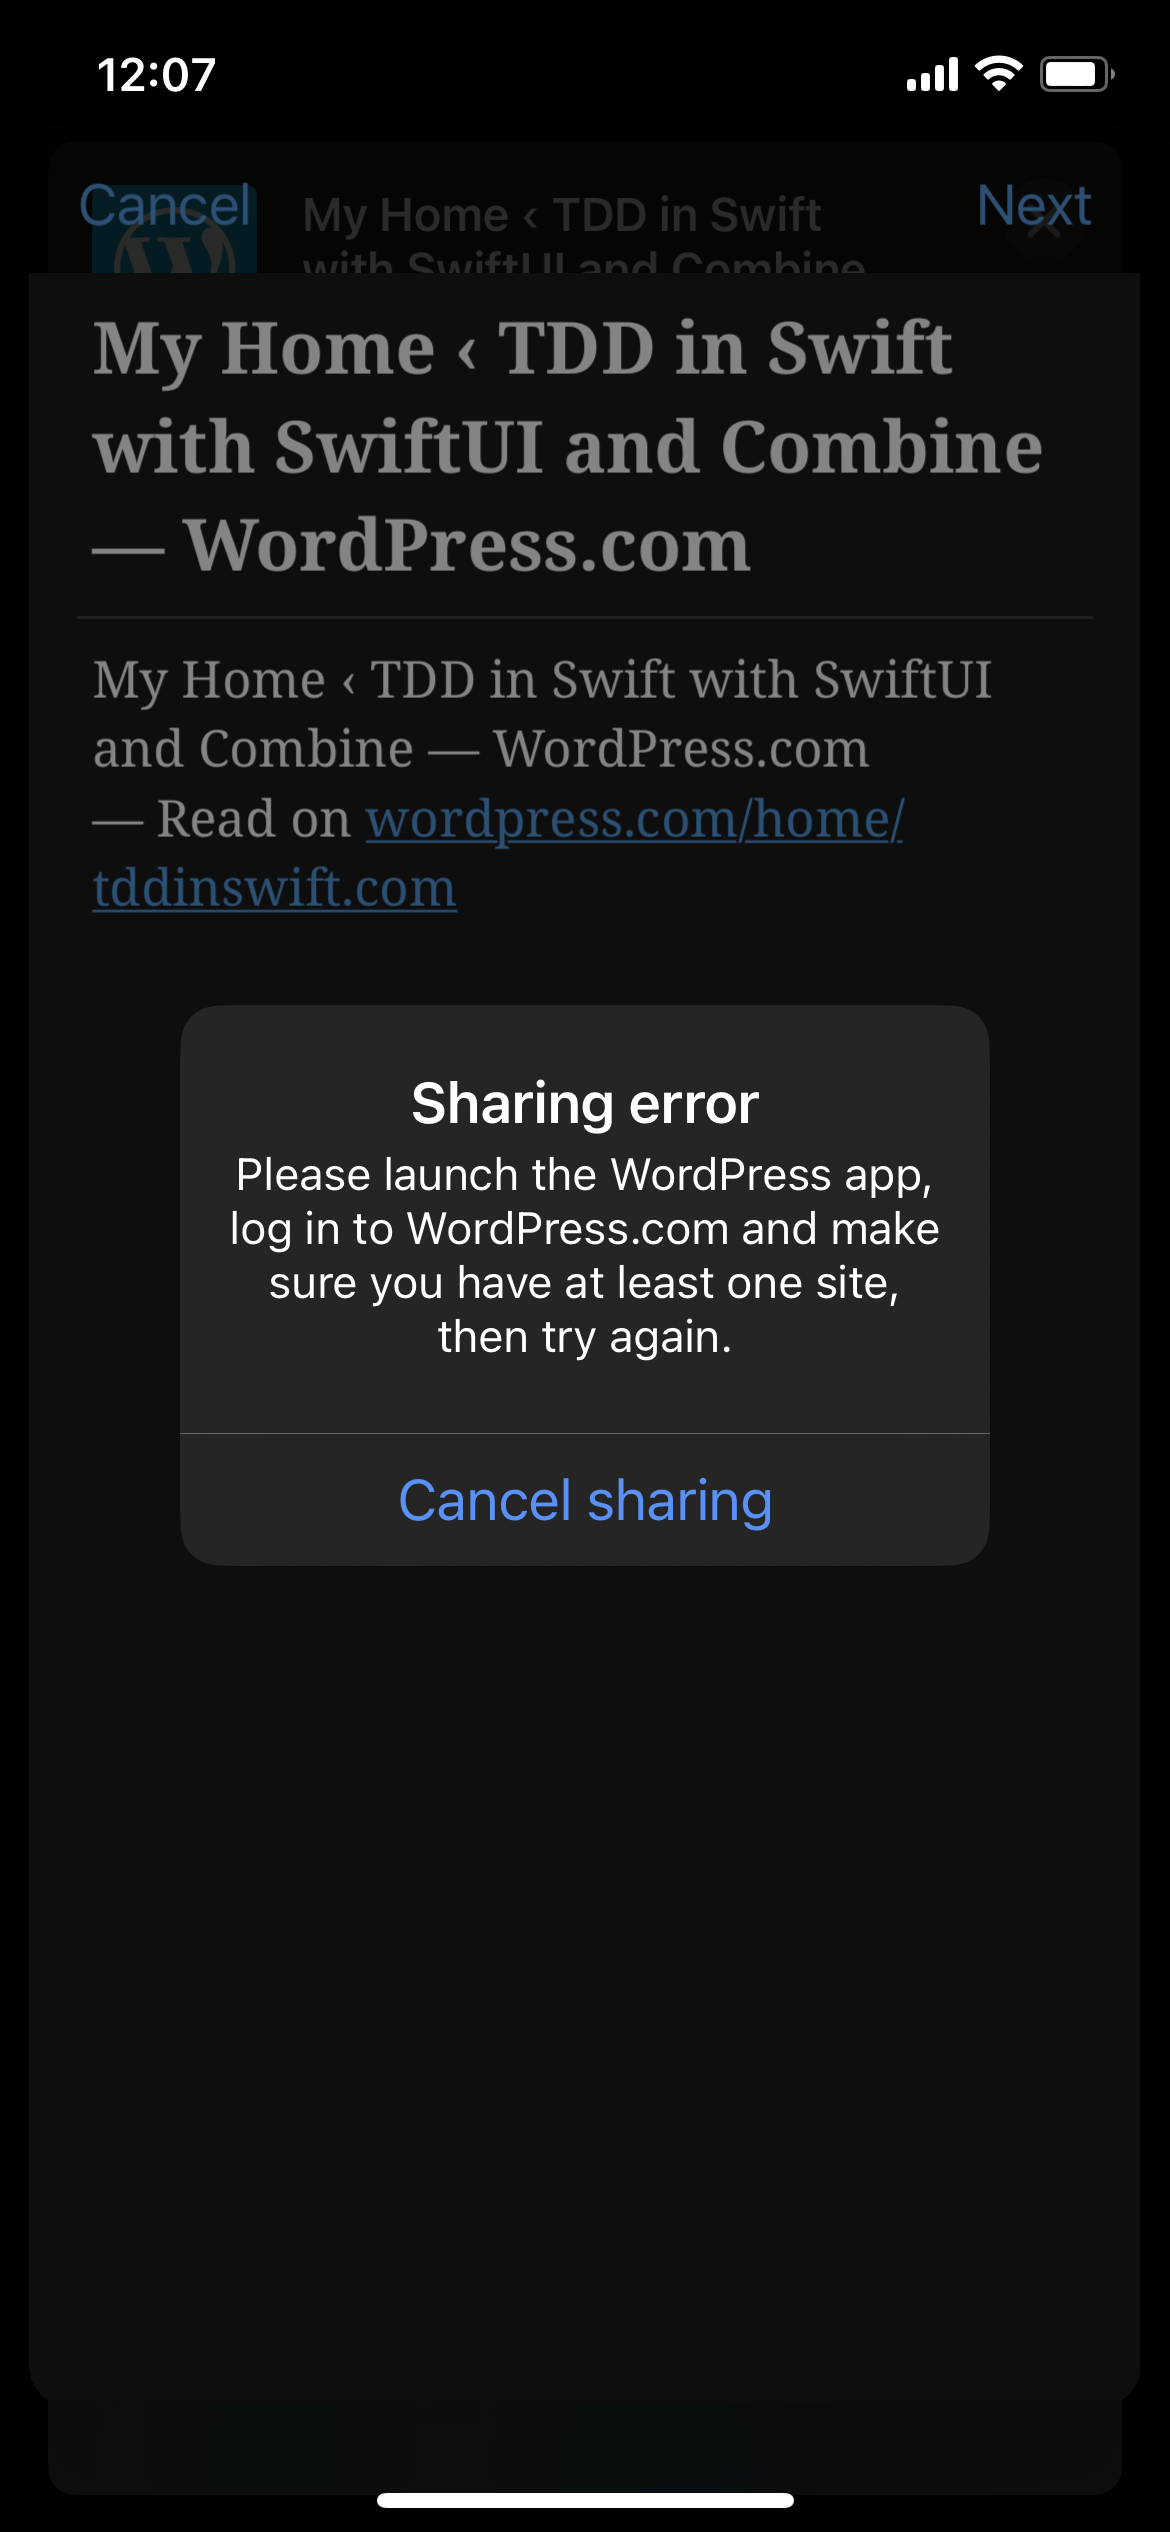Tap the cellular signal bars icon
Image resolution: width=1170 pixels, height=2532 pixels.
(x=932, y=74)
